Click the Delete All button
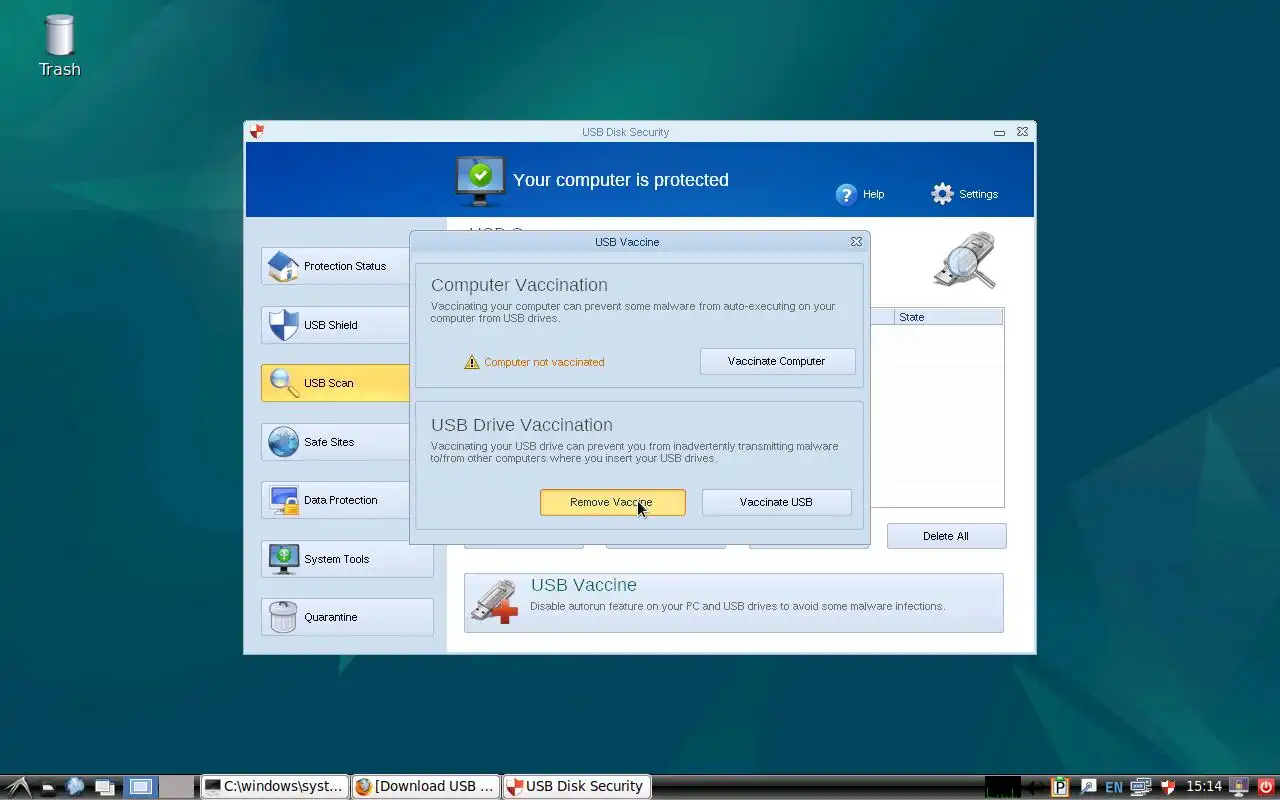 [x=946, y=536]
